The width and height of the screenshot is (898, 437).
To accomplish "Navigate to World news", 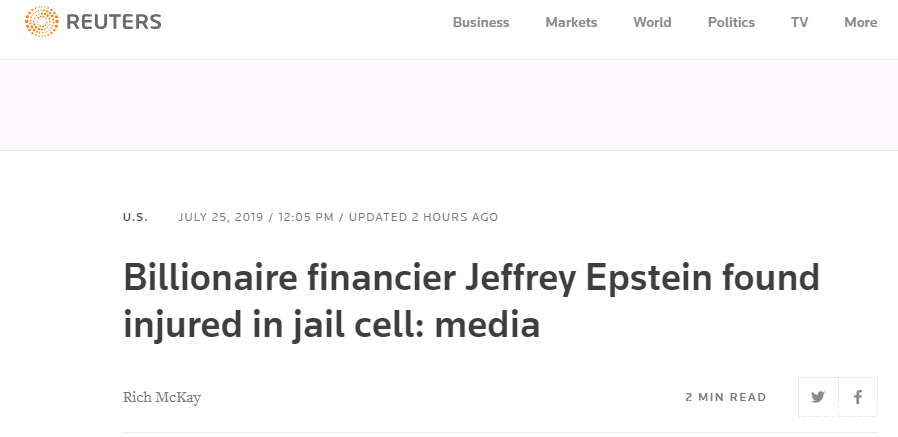I will (652, 22).
